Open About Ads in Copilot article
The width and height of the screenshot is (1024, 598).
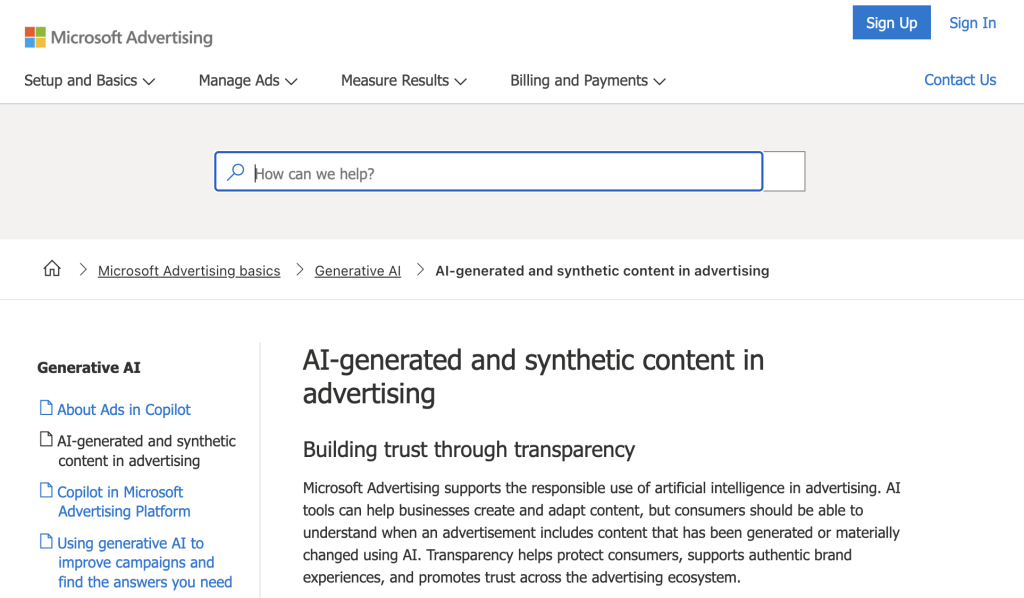point(124,409)
